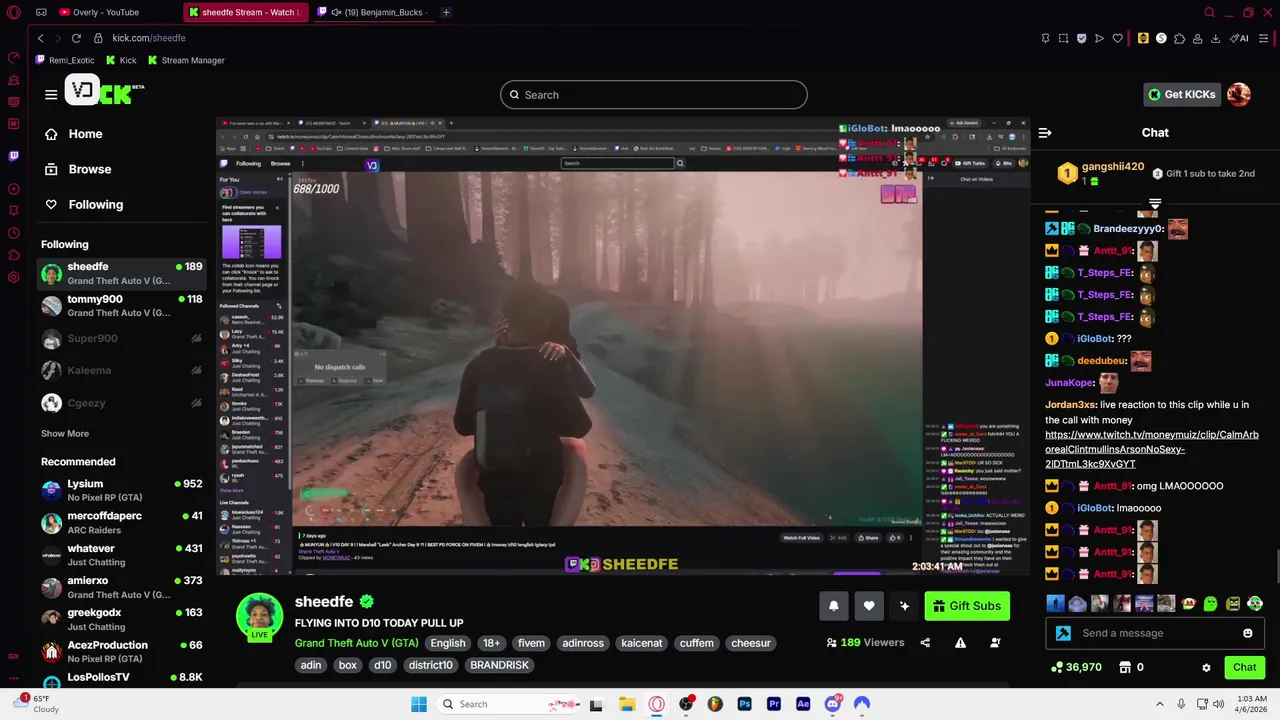The image size is (1280, 720).
Task: Go back in the browser toolbar
Action: [40, 38]
